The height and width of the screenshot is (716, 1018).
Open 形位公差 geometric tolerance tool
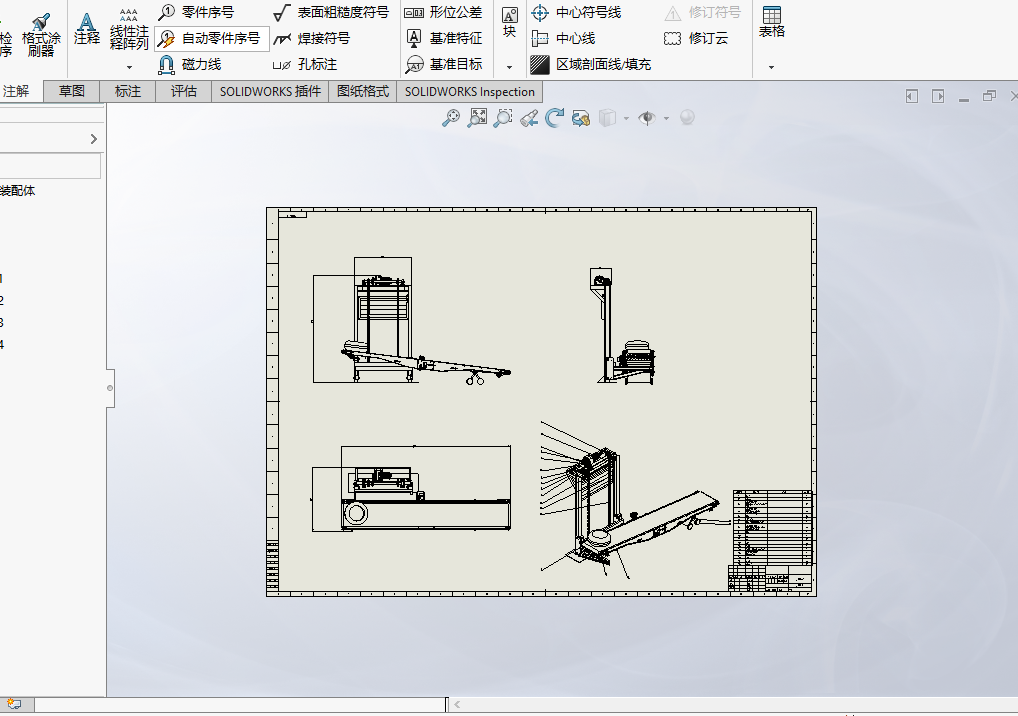443,12
